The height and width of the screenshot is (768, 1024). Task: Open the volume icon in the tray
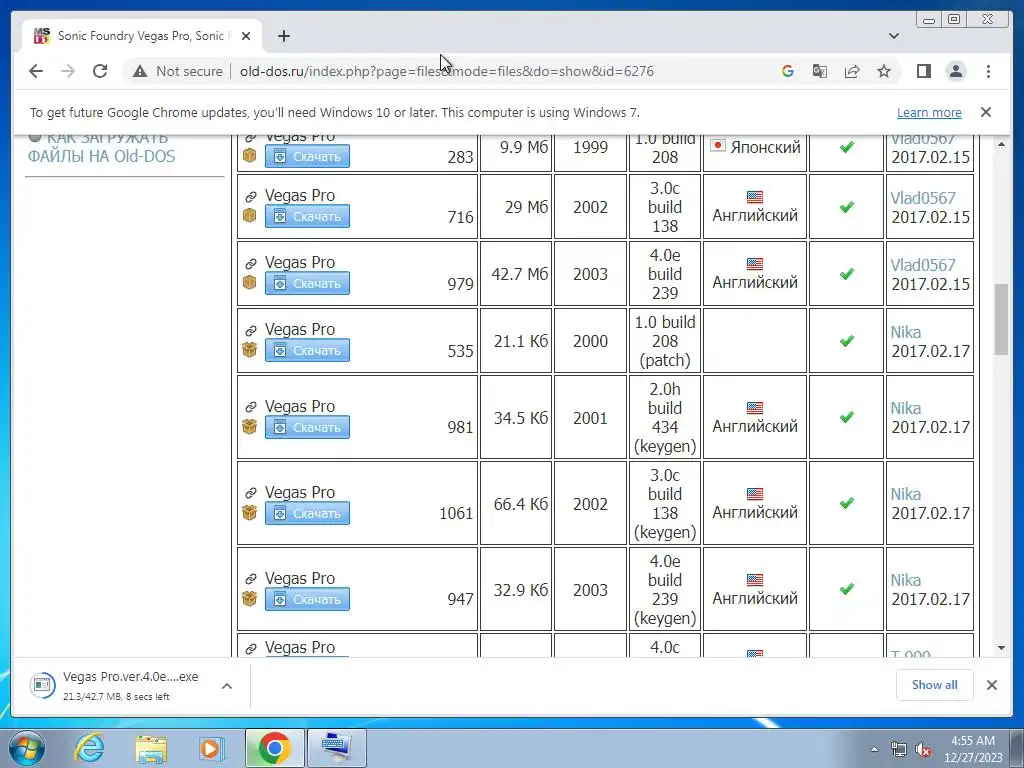923,749
